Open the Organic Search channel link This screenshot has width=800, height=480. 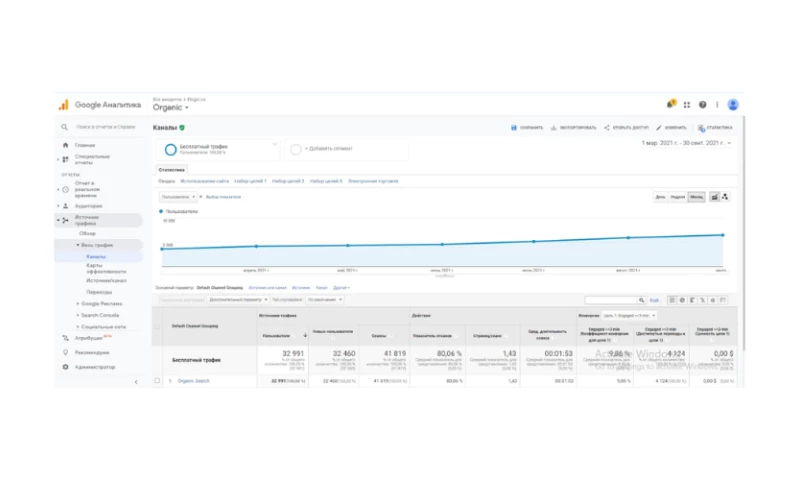(x=194, y=380)
